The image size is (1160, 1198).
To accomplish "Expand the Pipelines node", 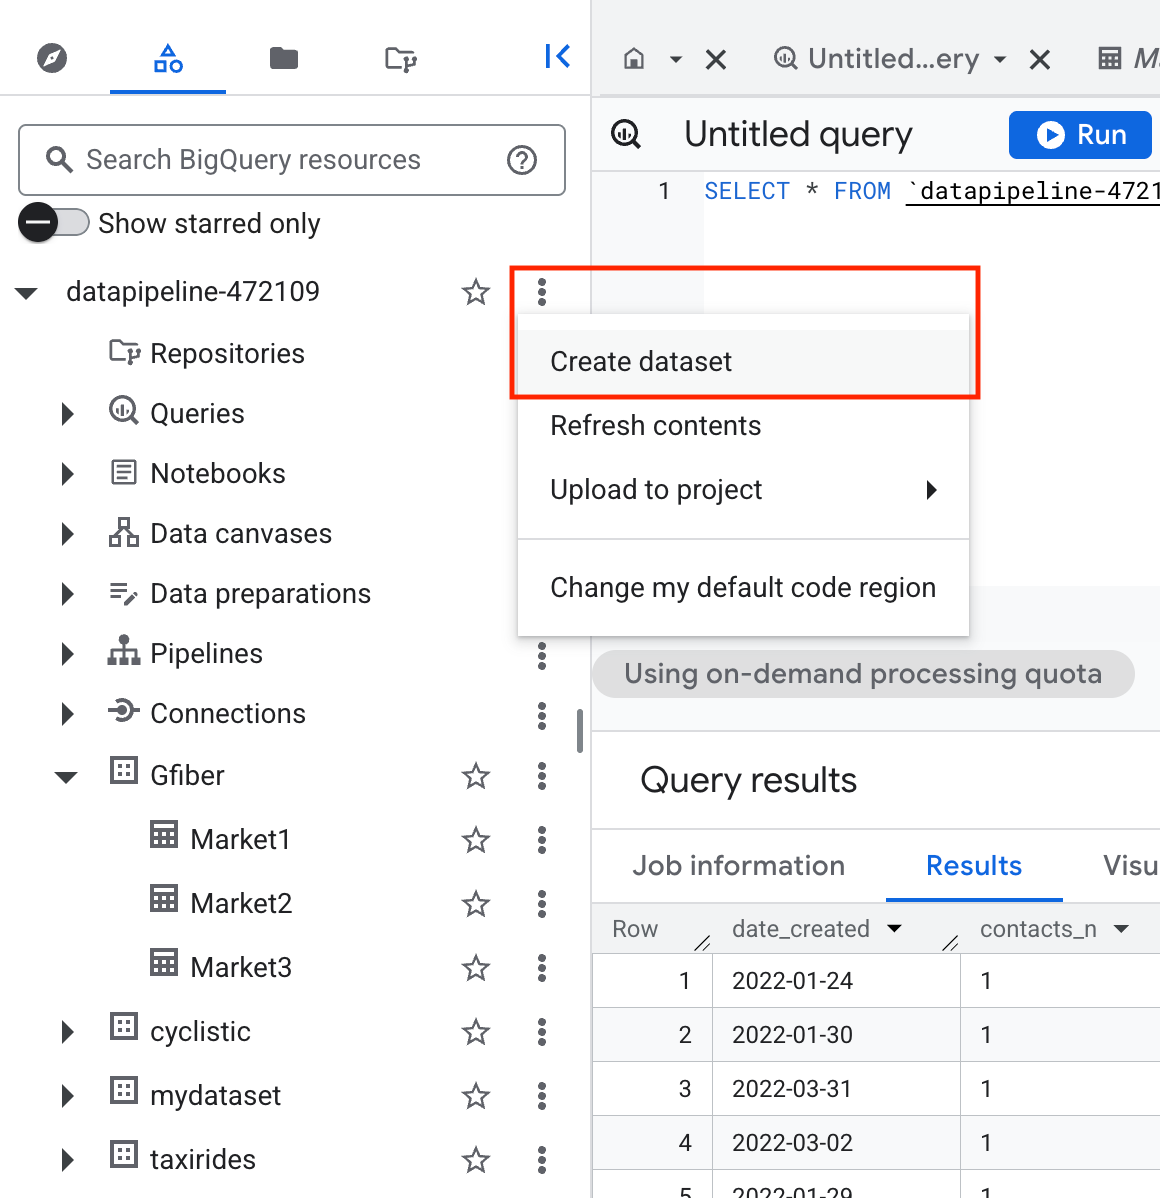I will [68, 654].
